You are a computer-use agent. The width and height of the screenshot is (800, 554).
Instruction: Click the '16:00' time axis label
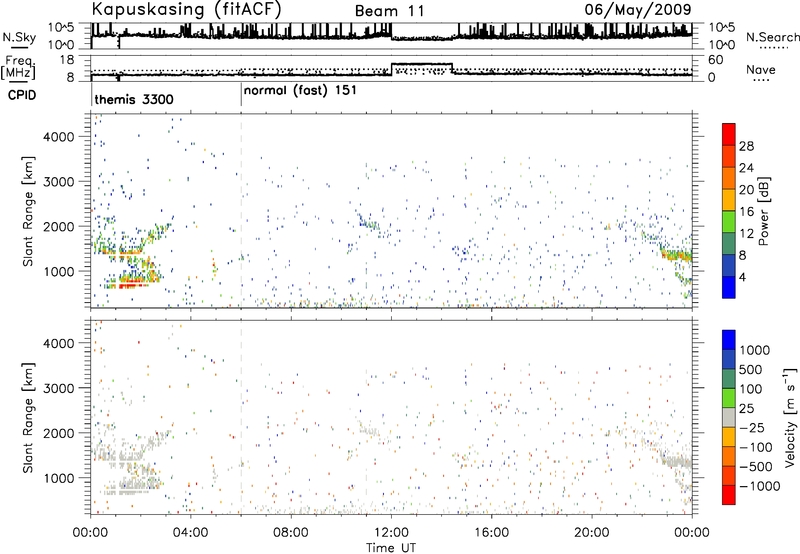[491, 533]
